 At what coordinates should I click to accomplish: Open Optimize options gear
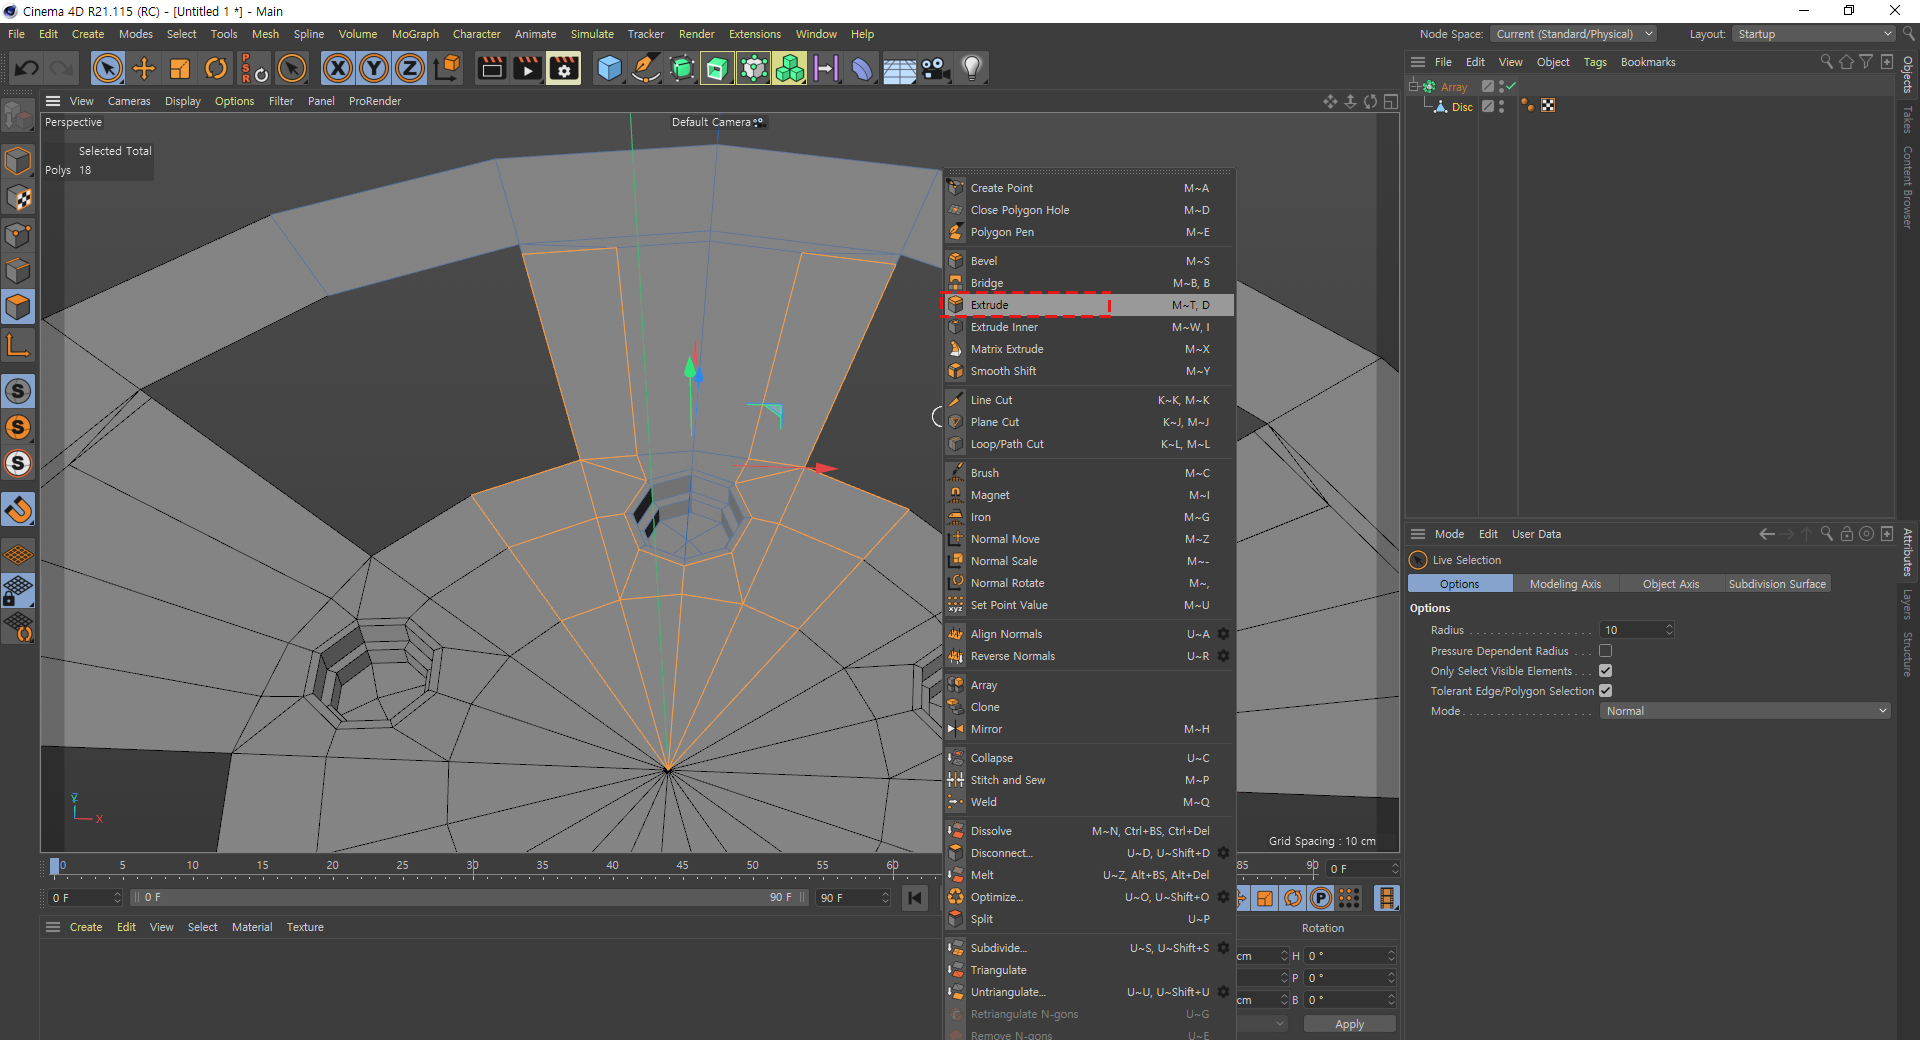pos(1223,897)
